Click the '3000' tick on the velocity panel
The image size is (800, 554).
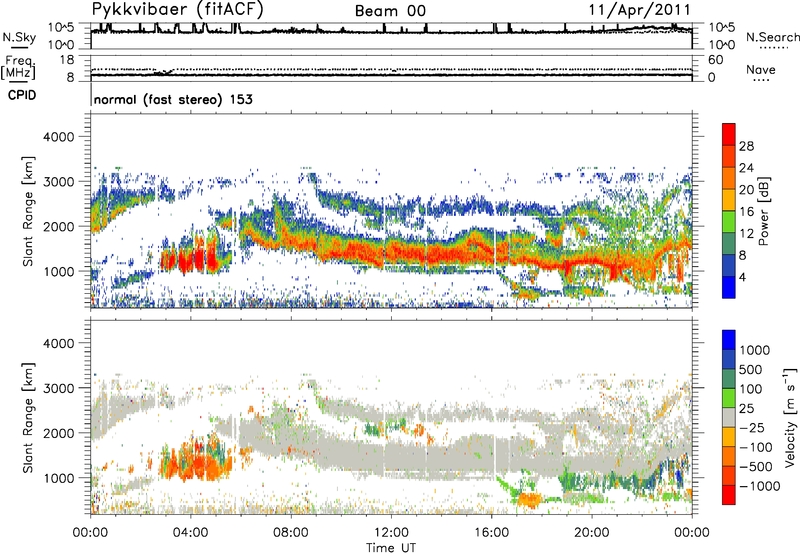click(58, 388)
